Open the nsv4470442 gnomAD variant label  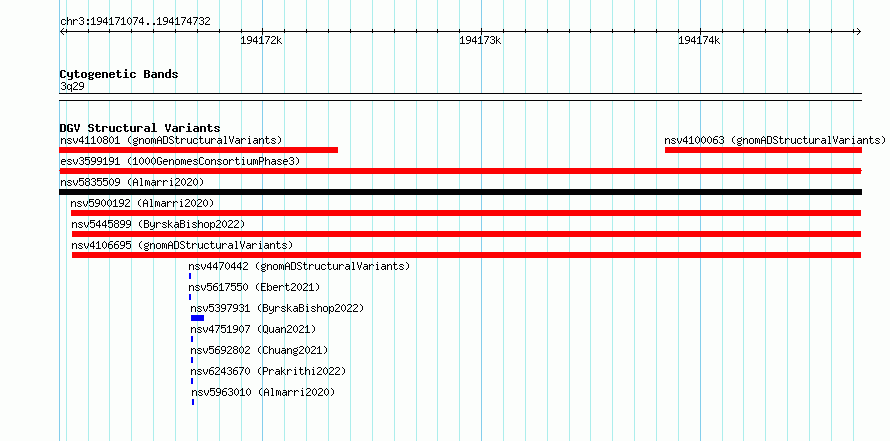coord(299,266)
